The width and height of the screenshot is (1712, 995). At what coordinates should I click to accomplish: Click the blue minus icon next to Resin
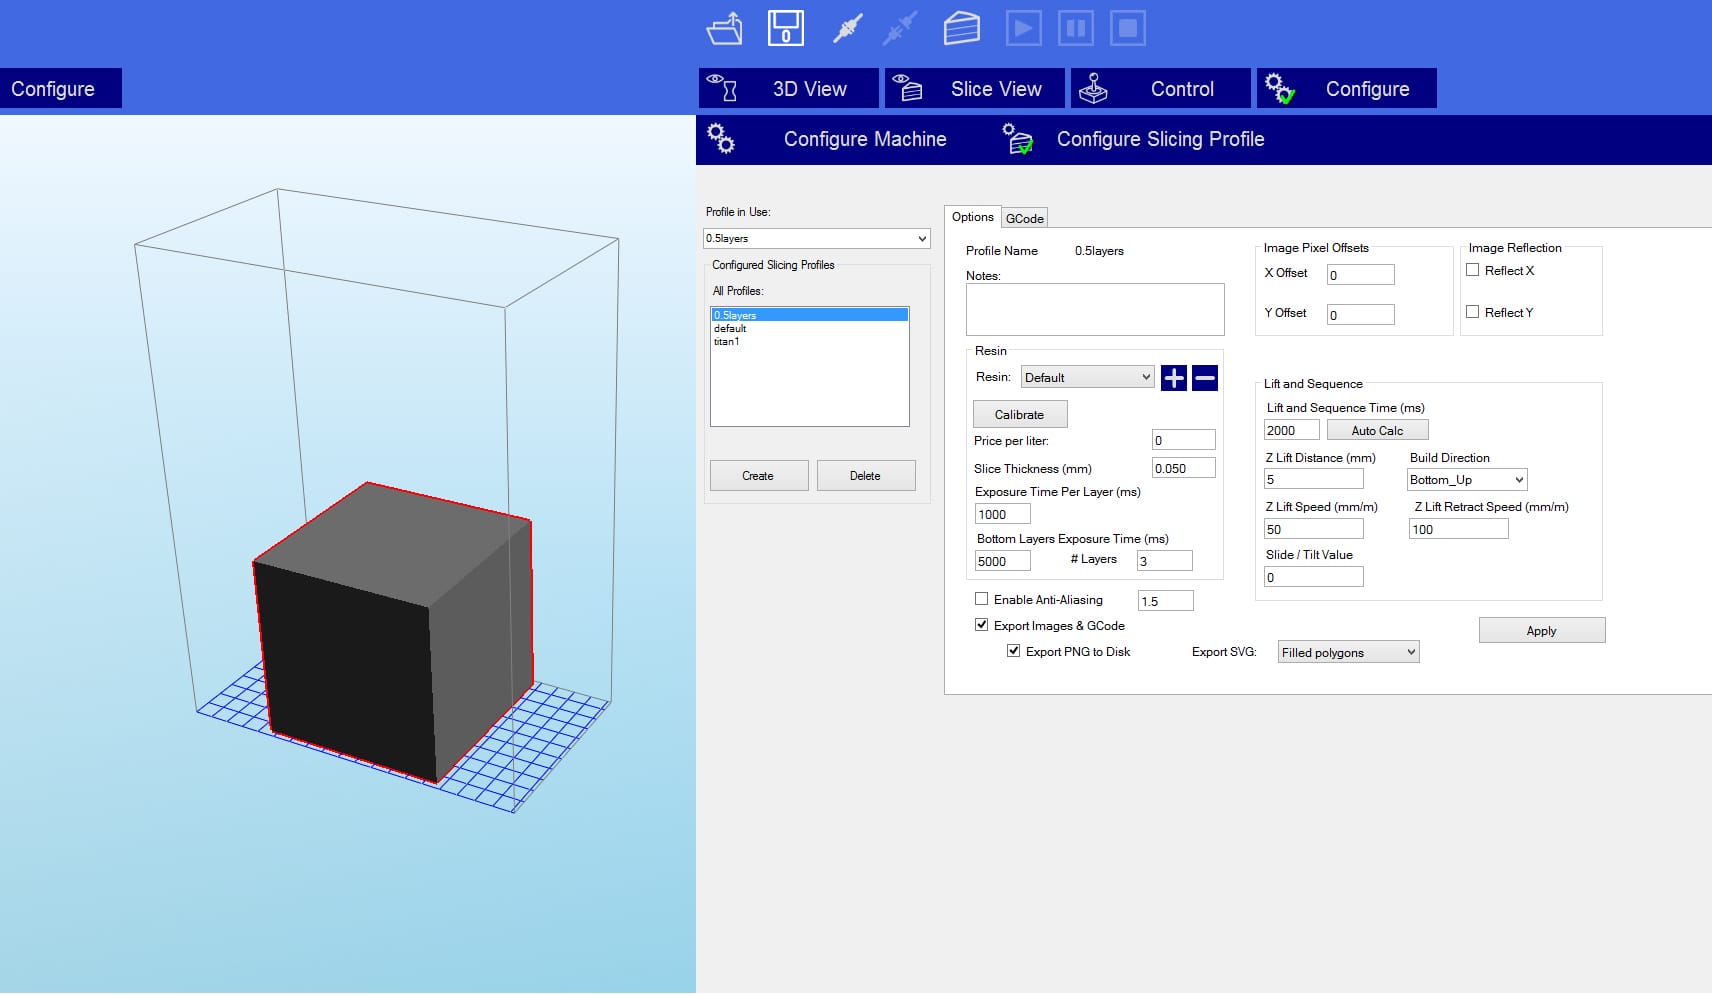point(1205,378)
